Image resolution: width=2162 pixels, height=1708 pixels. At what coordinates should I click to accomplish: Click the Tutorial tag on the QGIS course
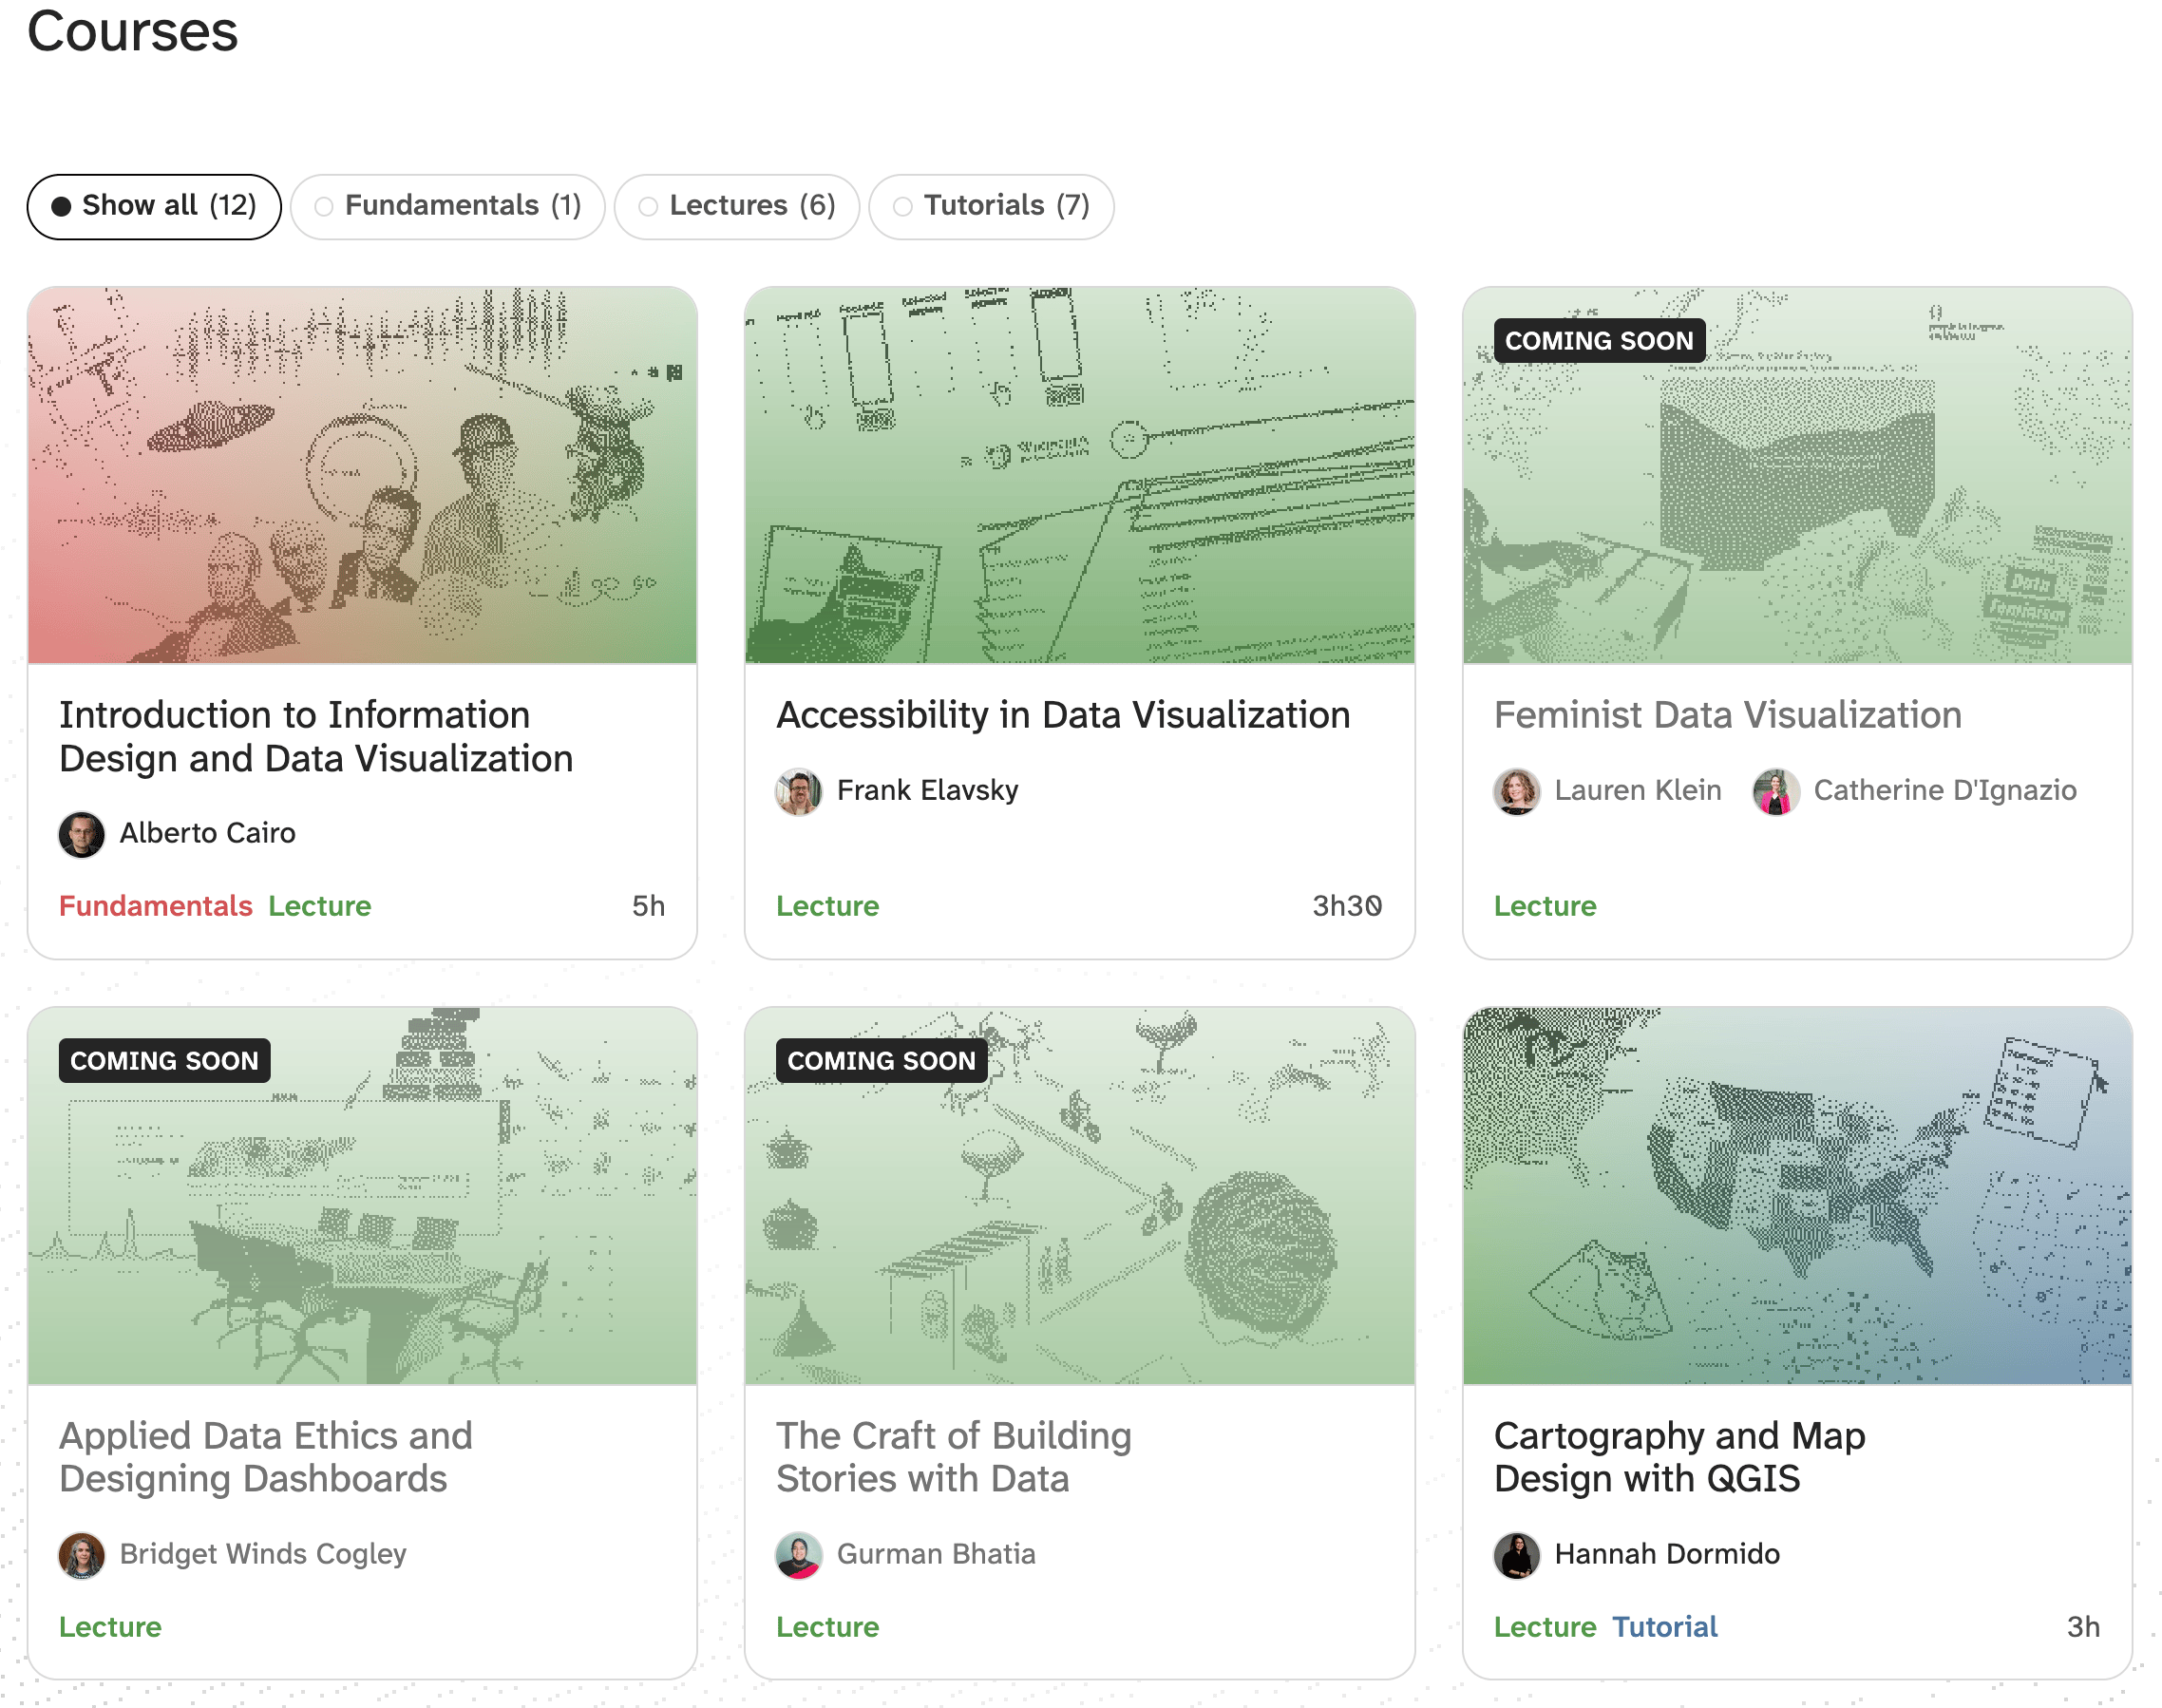tap(1665, 1628)
